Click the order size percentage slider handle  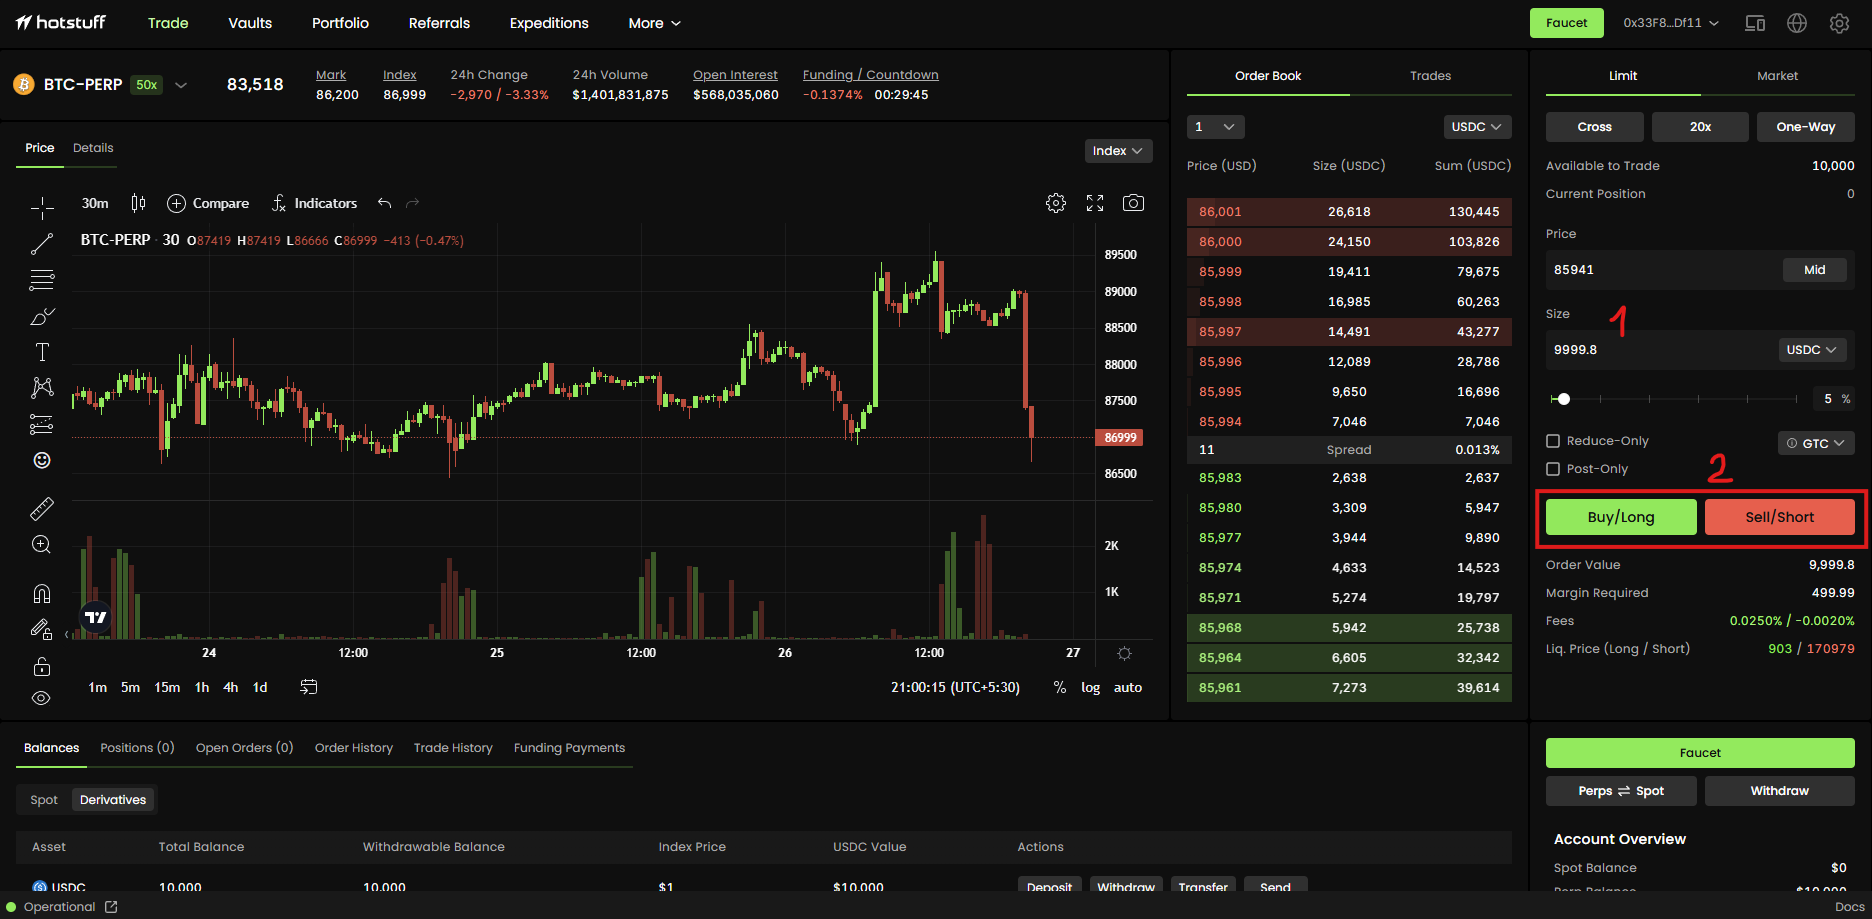pos(1564,399)
